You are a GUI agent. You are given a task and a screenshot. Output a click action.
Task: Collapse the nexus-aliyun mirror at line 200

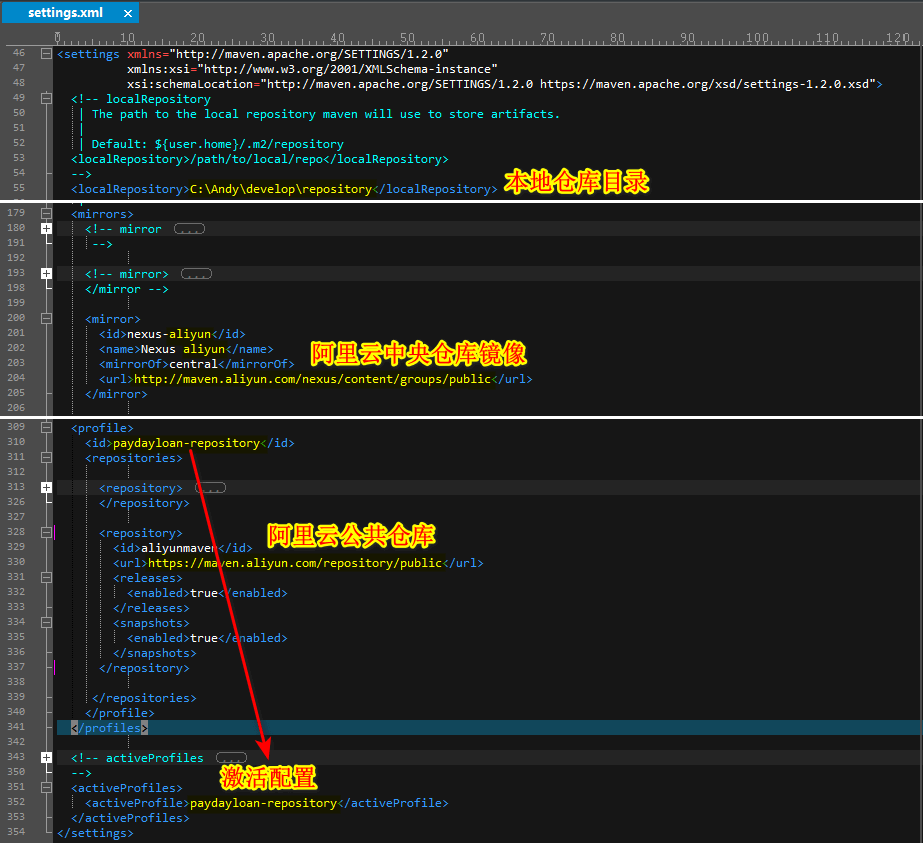(46, 319)
